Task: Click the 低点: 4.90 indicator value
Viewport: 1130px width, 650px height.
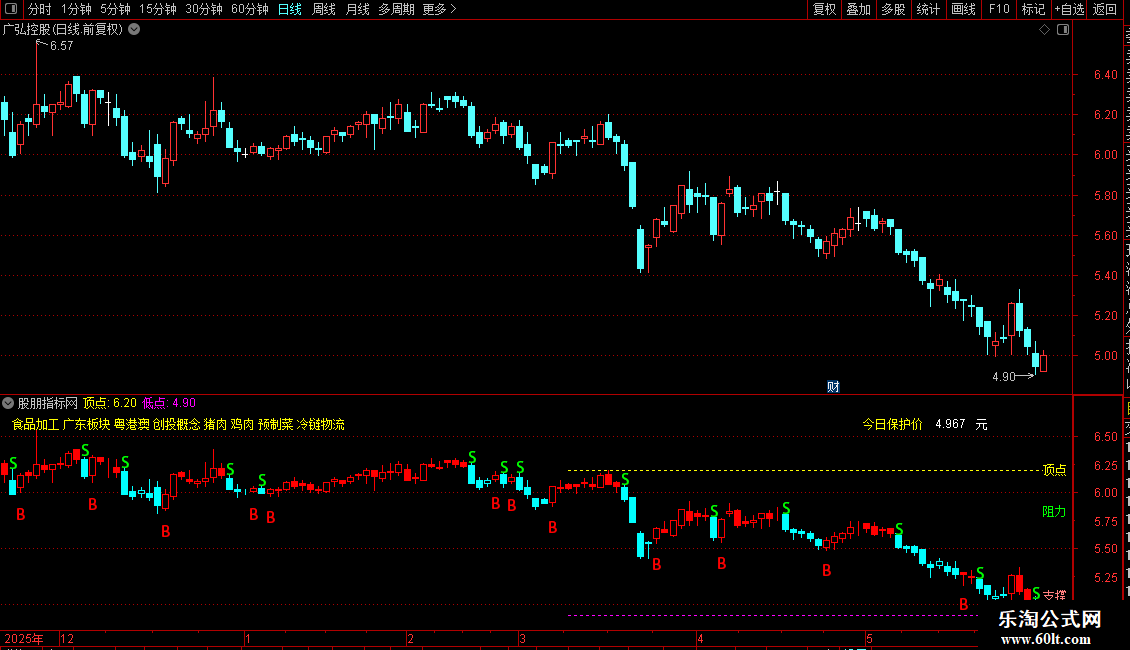Action: click(169, 403)
